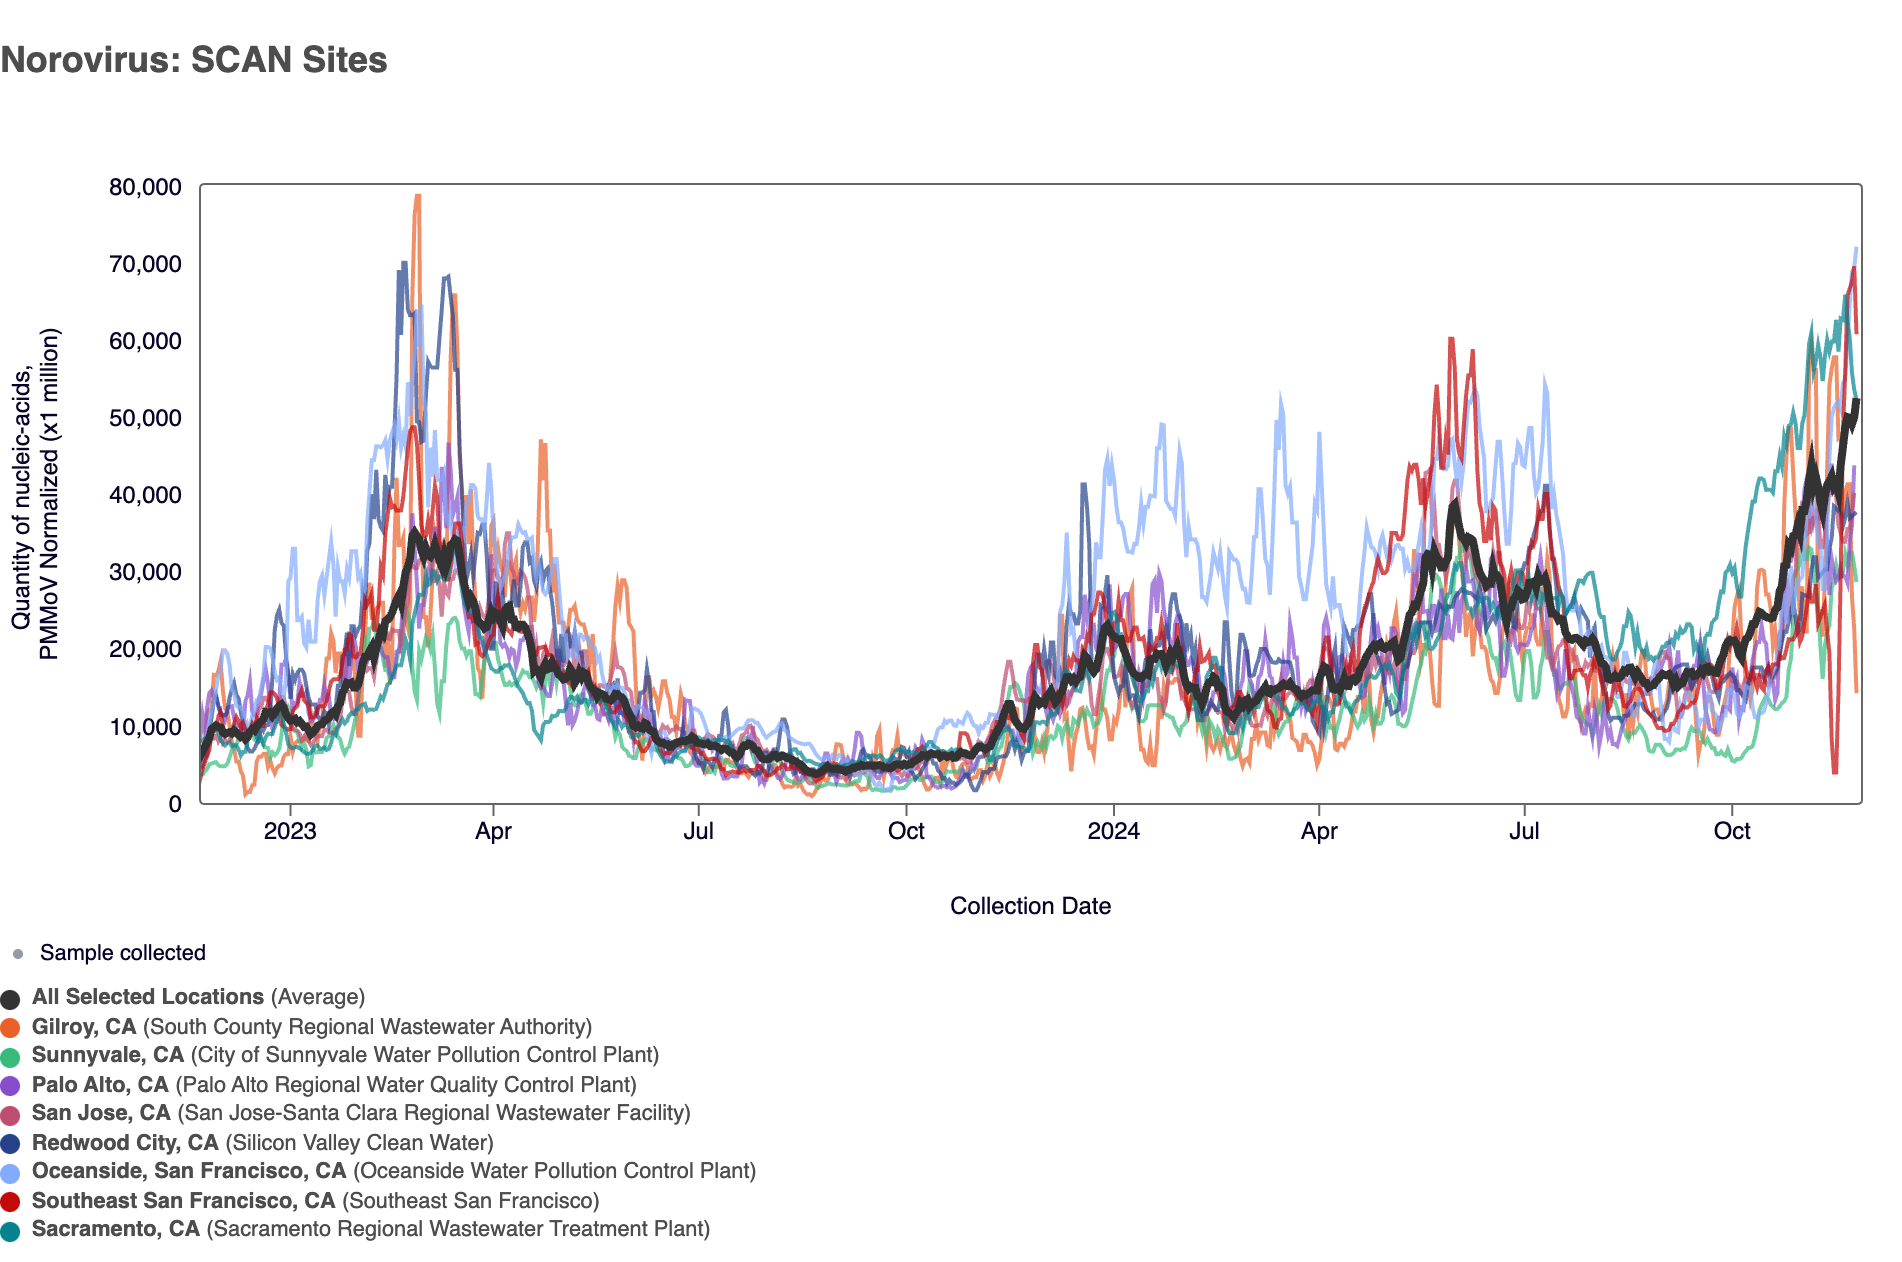The height and width of the screenshot is (1262, 1902).
Task: Toggle All Selected Locations average series
Action: (x=198, y=997)
